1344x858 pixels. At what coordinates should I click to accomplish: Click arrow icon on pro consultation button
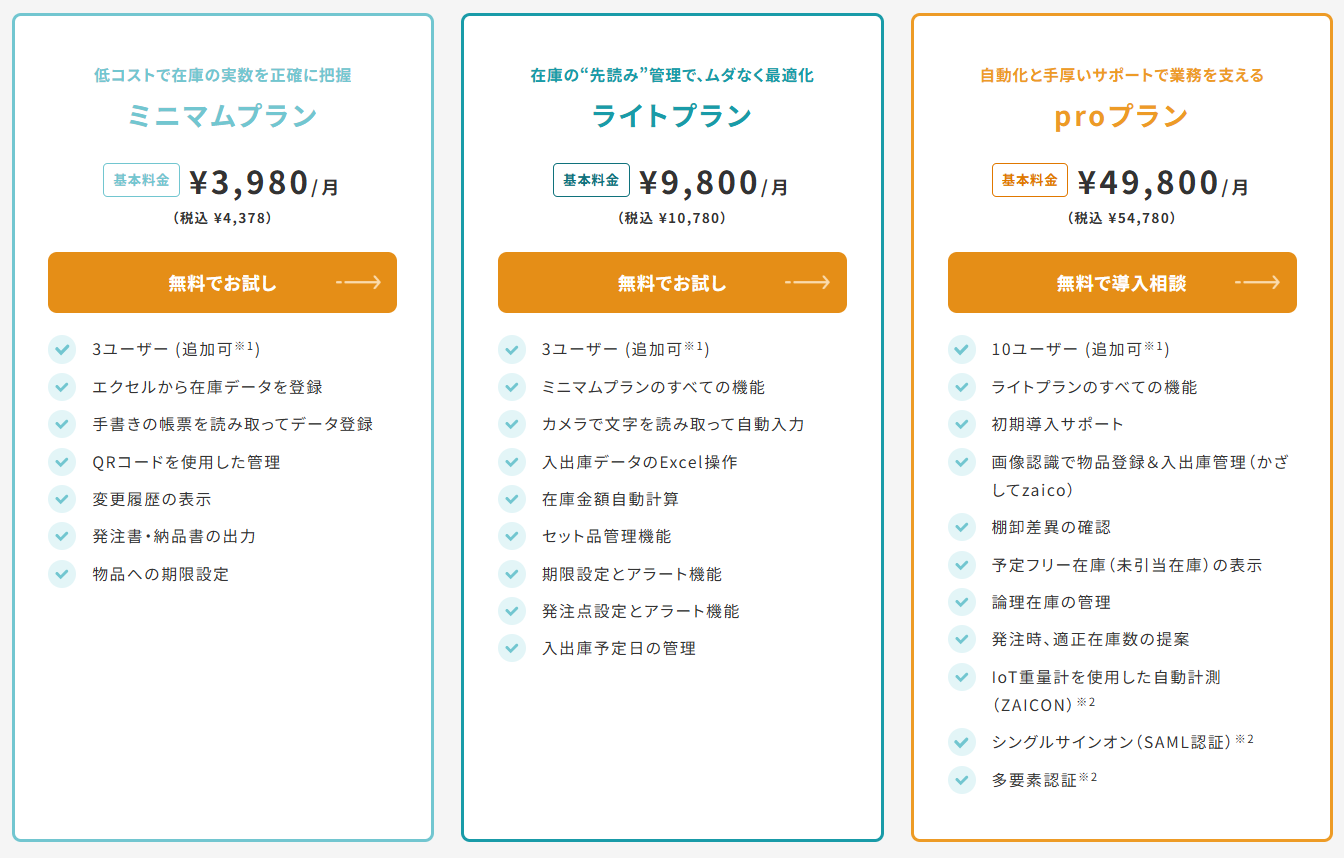click(1258, 283)
